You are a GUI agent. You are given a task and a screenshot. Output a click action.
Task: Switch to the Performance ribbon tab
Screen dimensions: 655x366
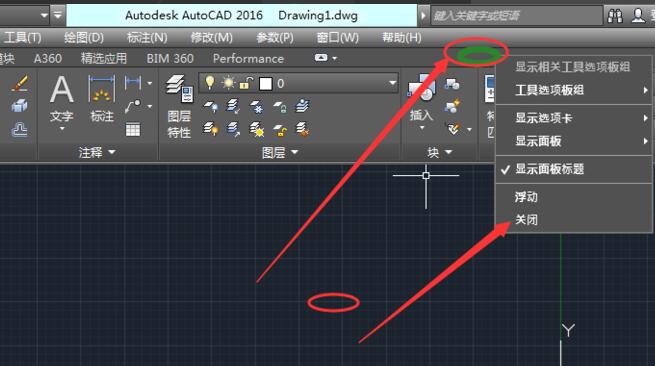coord(248,58)
